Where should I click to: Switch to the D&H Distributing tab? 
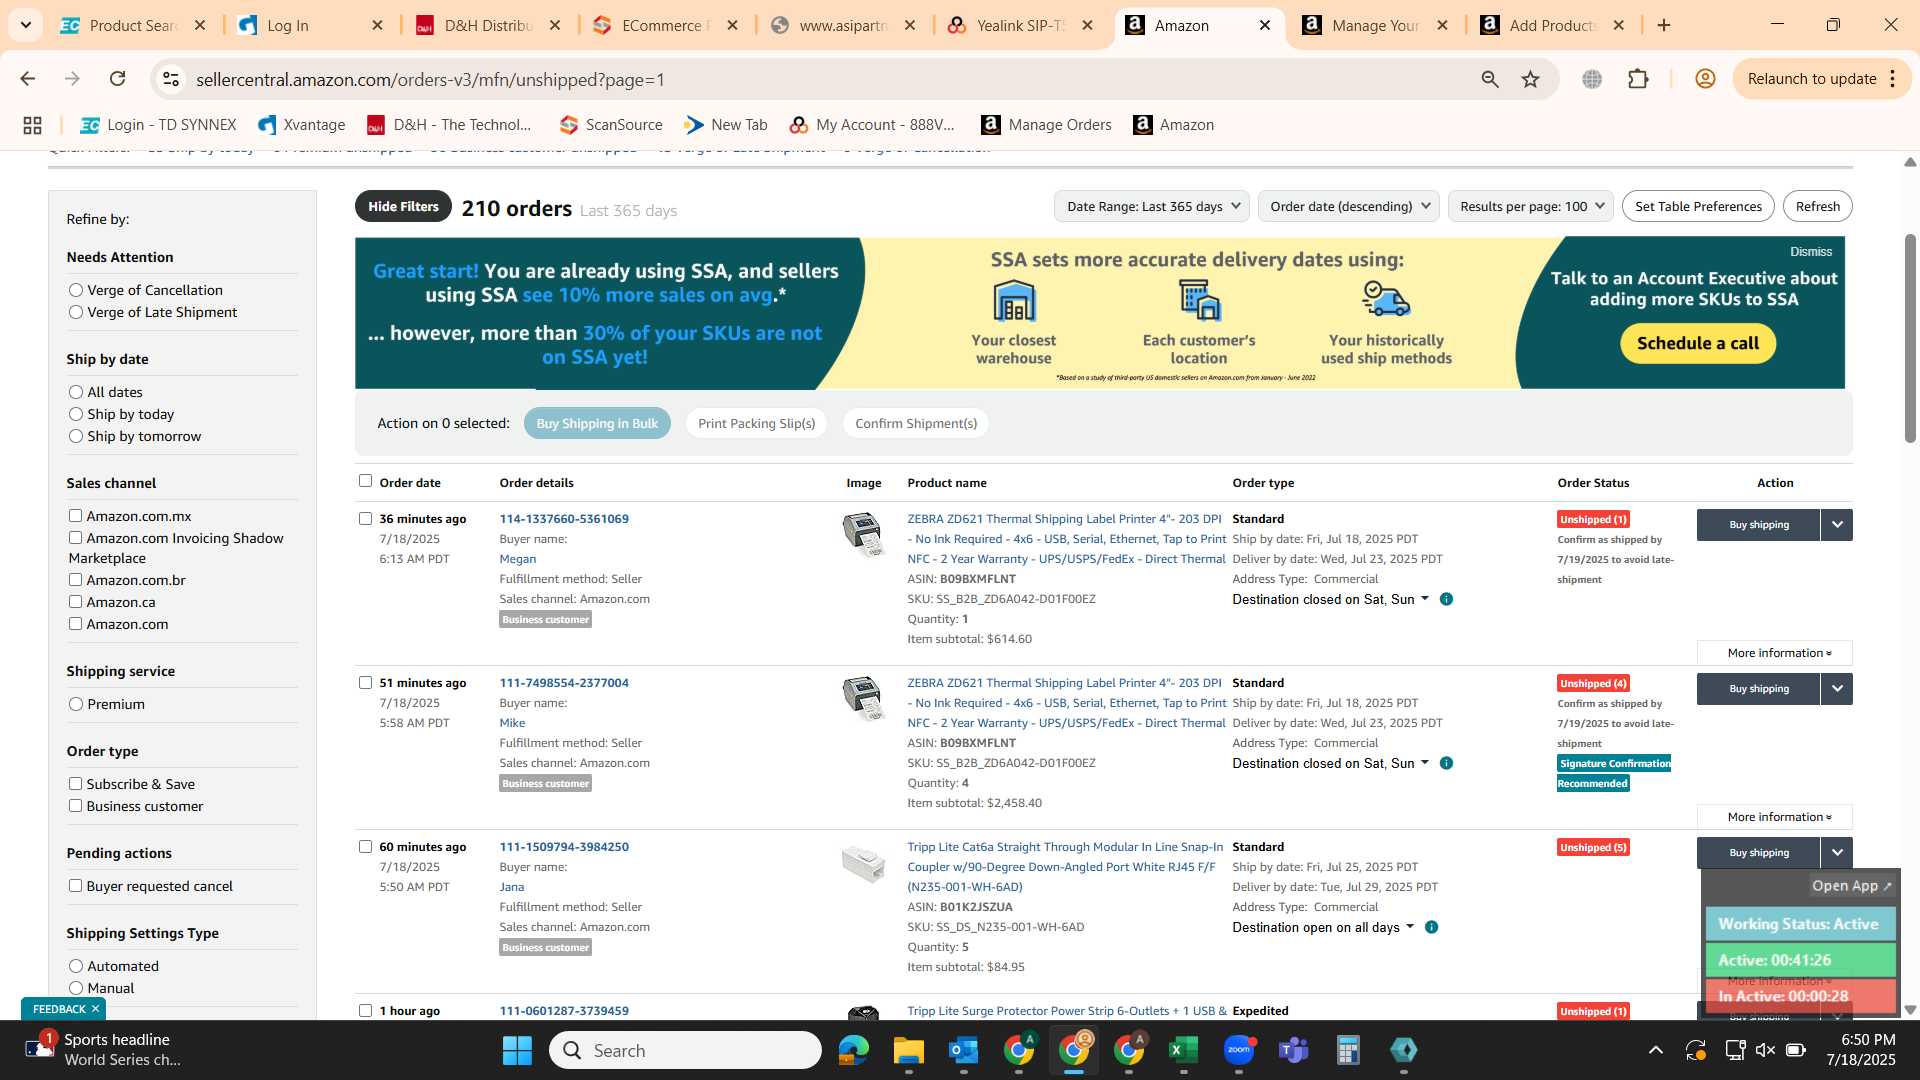pos(488,25)
